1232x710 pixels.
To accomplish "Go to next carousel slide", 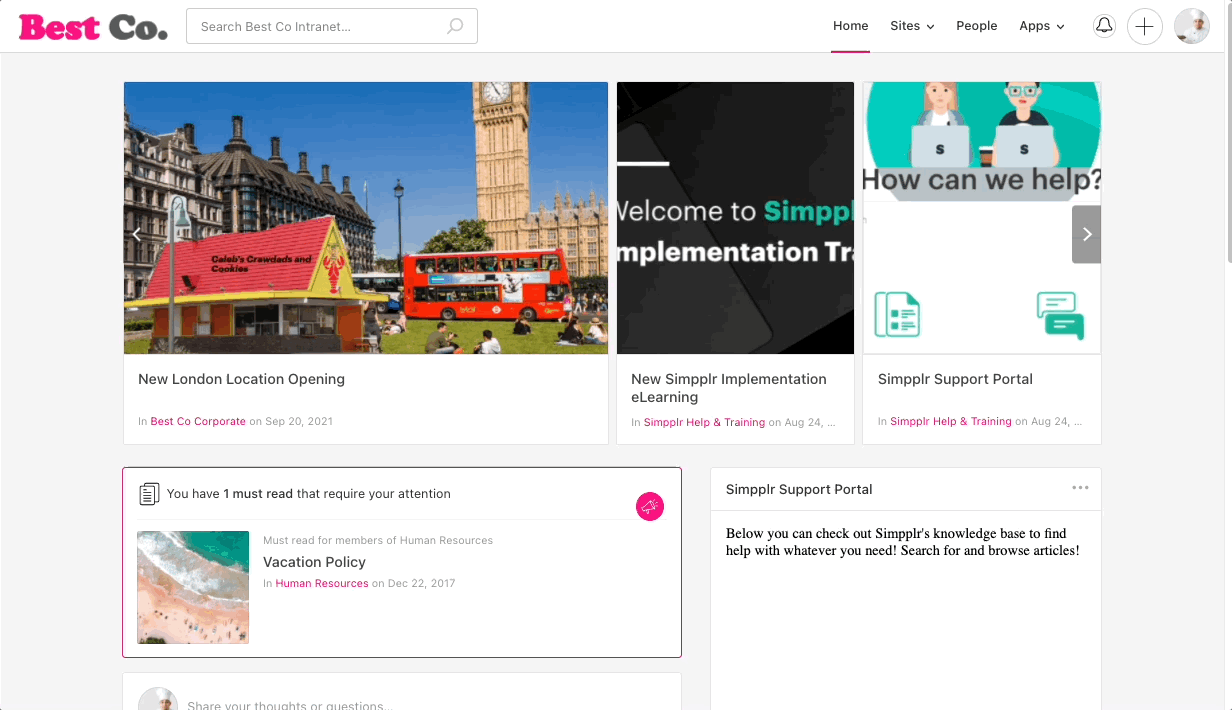I will (x=1087, y=234).
